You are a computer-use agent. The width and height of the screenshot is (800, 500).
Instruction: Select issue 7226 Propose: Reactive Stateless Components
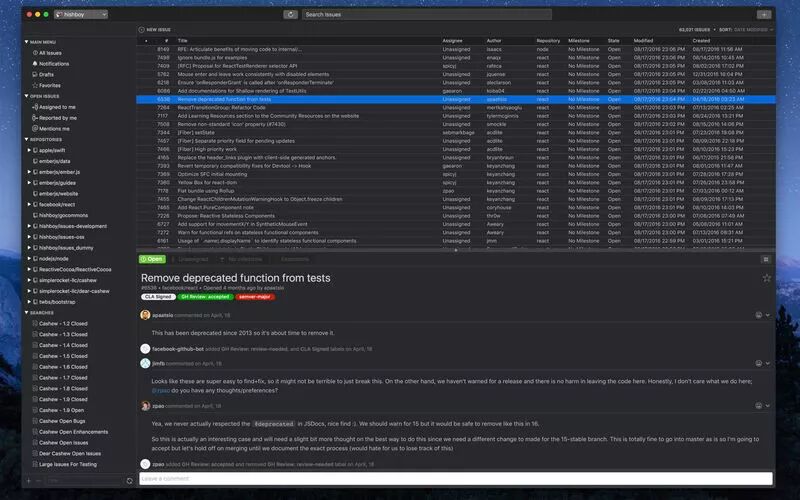point(456,216)
